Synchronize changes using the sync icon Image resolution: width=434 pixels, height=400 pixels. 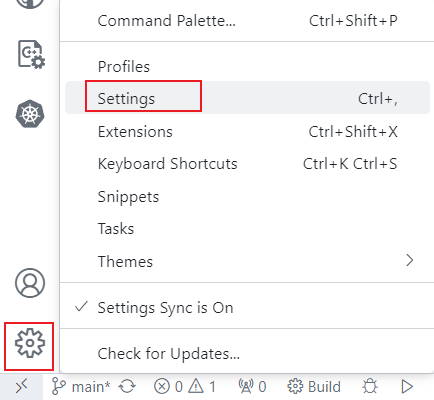(127, 387)
